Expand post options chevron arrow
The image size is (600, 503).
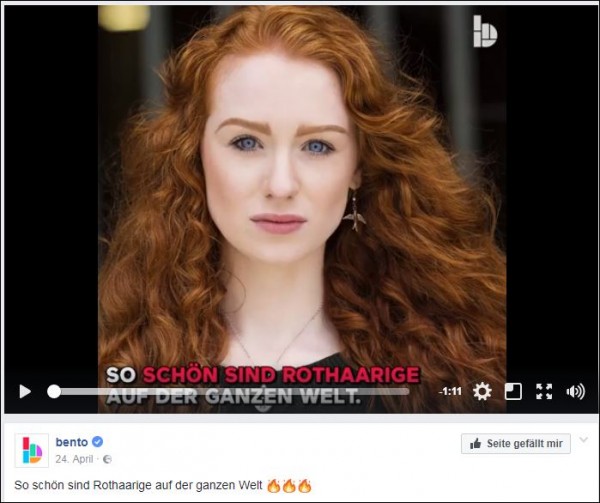point(583,440)
